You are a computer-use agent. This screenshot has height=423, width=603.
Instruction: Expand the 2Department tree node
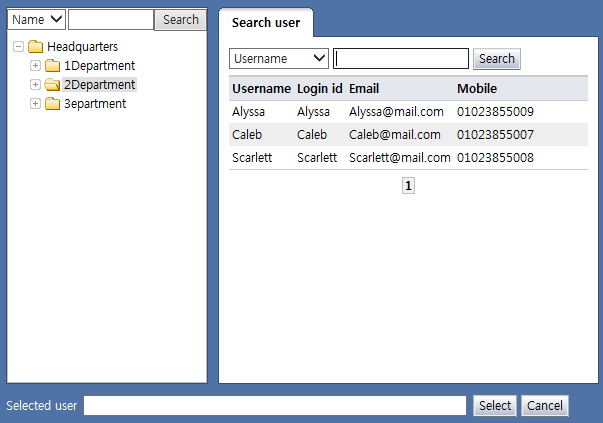[36, 85]
